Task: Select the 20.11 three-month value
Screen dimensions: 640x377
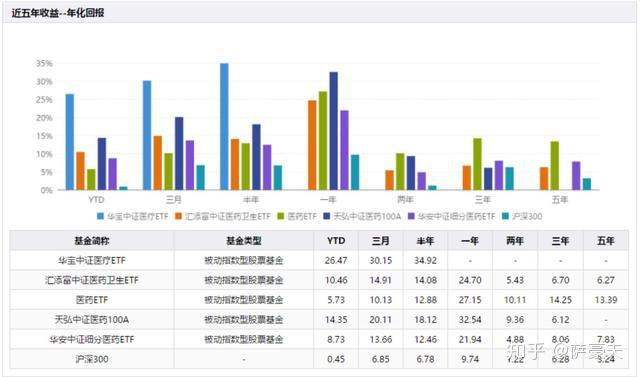Action: click(x=380, y=319)
